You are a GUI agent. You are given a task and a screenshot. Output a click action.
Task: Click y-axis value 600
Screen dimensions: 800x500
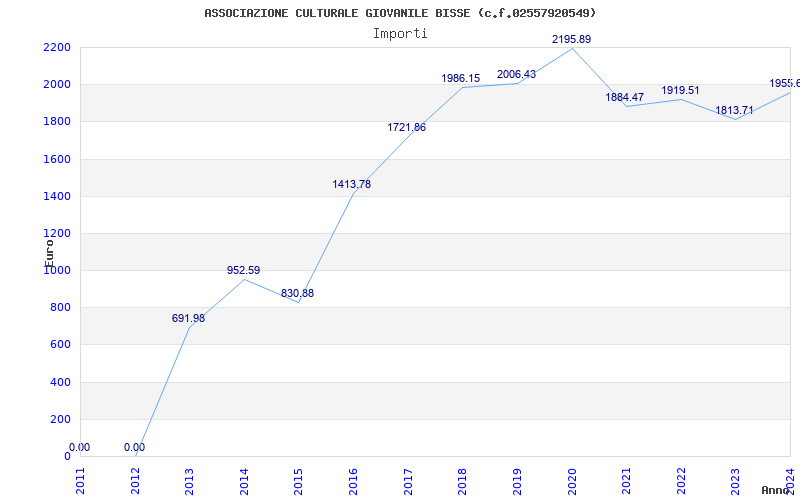point(60,345)
